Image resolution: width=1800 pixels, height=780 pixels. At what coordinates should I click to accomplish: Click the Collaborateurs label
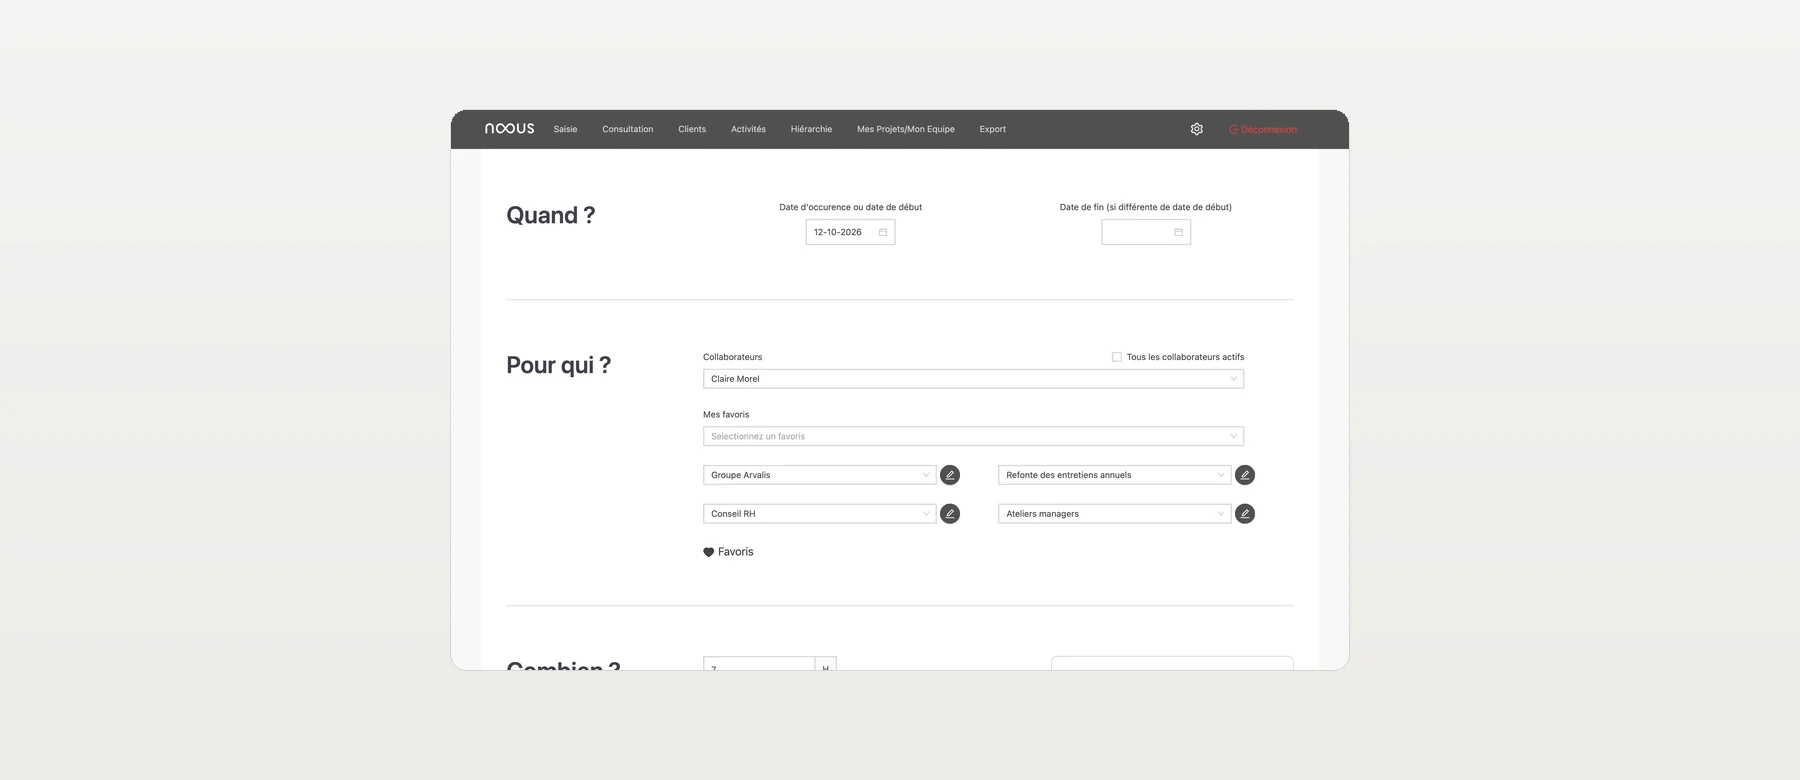[733, 357]
